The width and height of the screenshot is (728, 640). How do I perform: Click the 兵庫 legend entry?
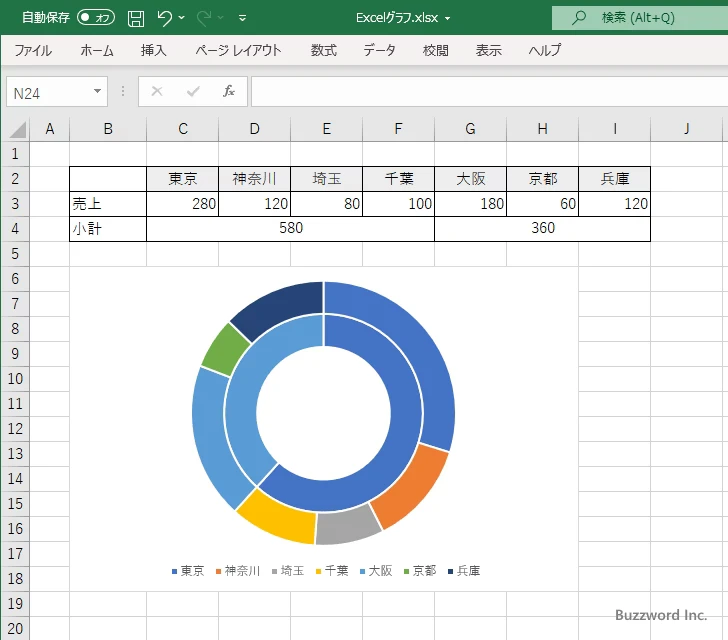click(x=464, y=571)
